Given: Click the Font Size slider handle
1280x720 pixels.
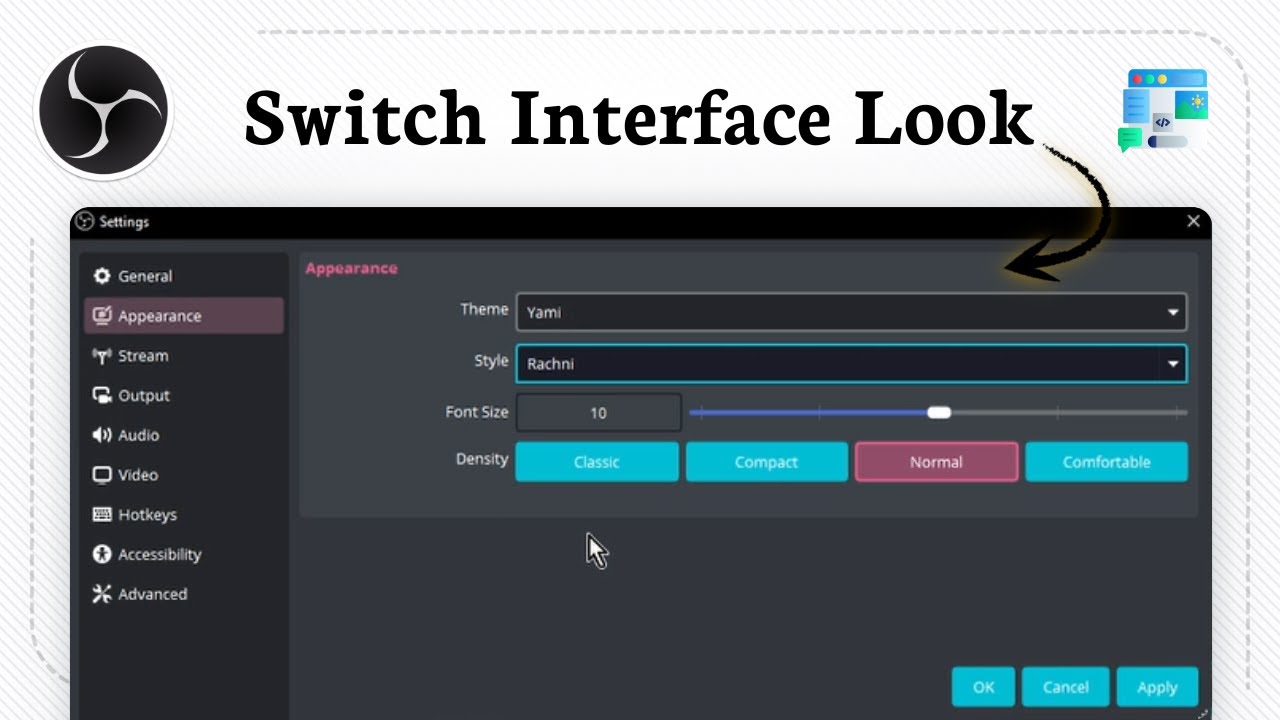Looking at the screenshot, I should (939, 412).
